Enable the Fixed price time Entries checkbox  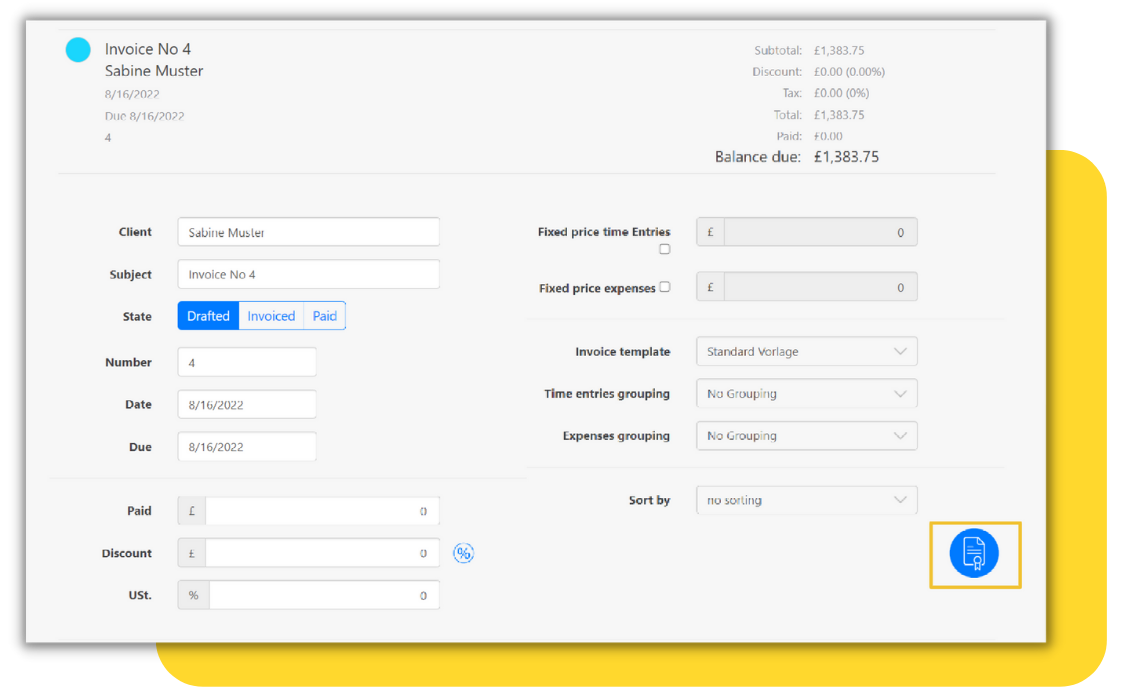(x=664, y=248)
